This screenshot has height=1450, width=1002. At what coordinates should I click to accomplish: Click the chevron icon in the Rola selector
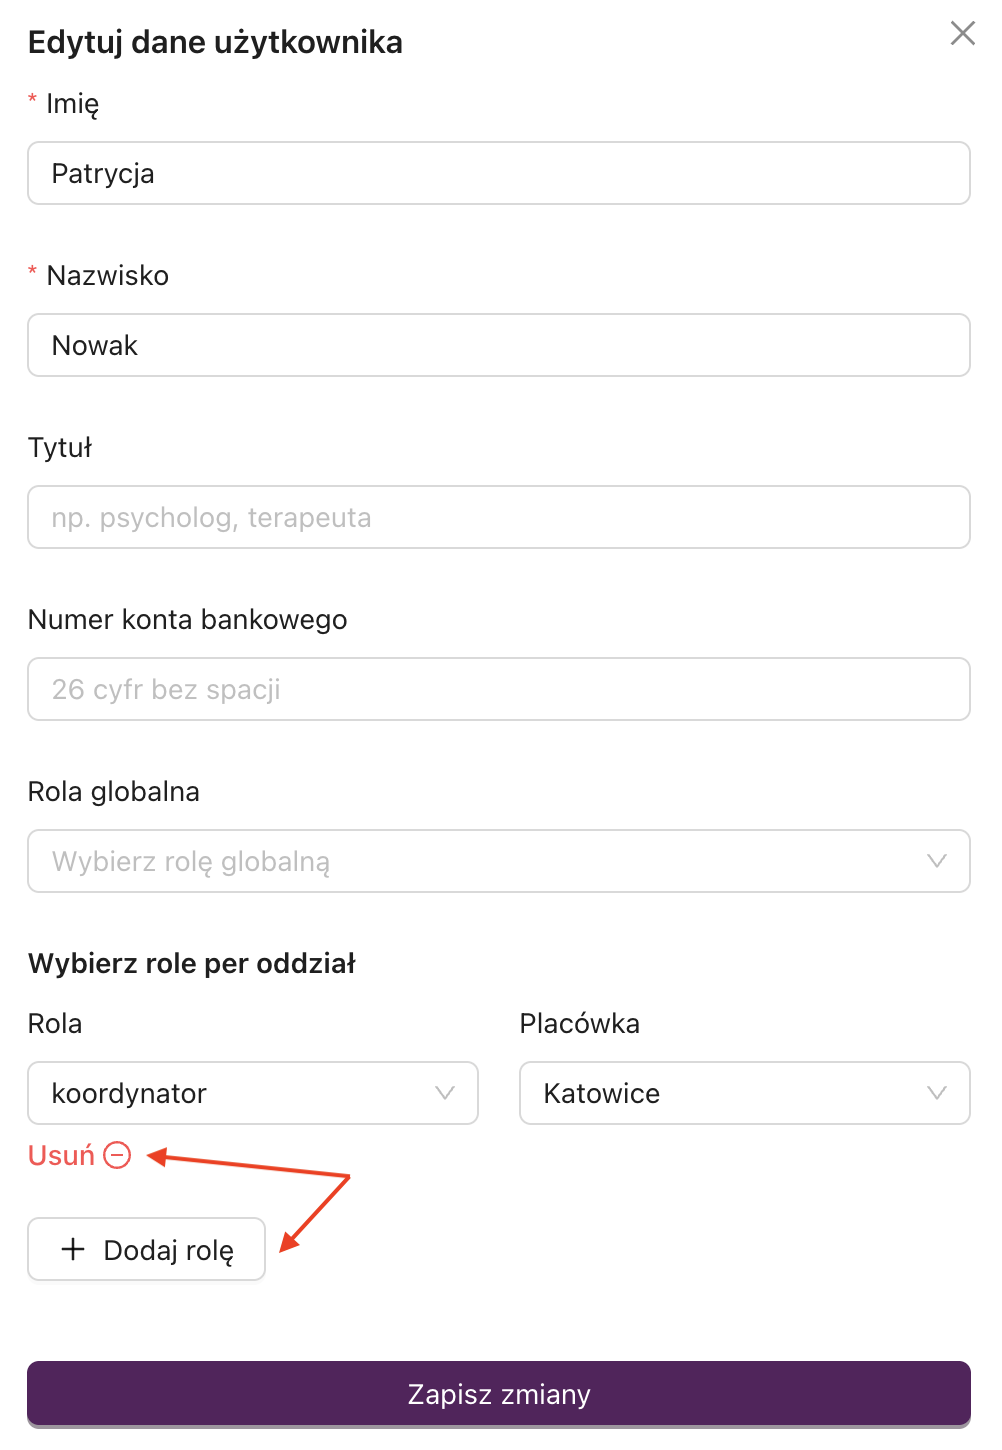pyautogui.click(x=444, y=1093)
